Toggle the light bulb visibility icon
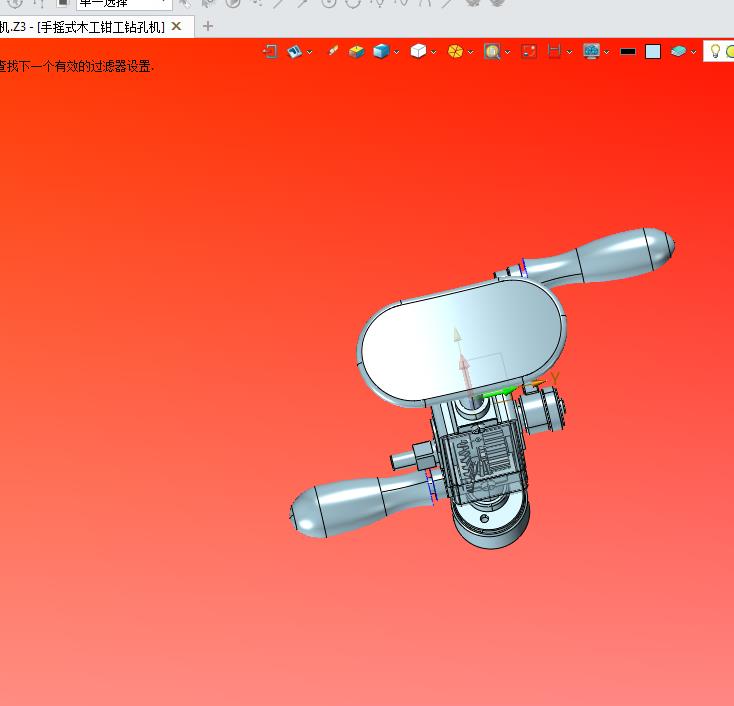The width and height of the screenshot is (734, 706). point(715,51)
